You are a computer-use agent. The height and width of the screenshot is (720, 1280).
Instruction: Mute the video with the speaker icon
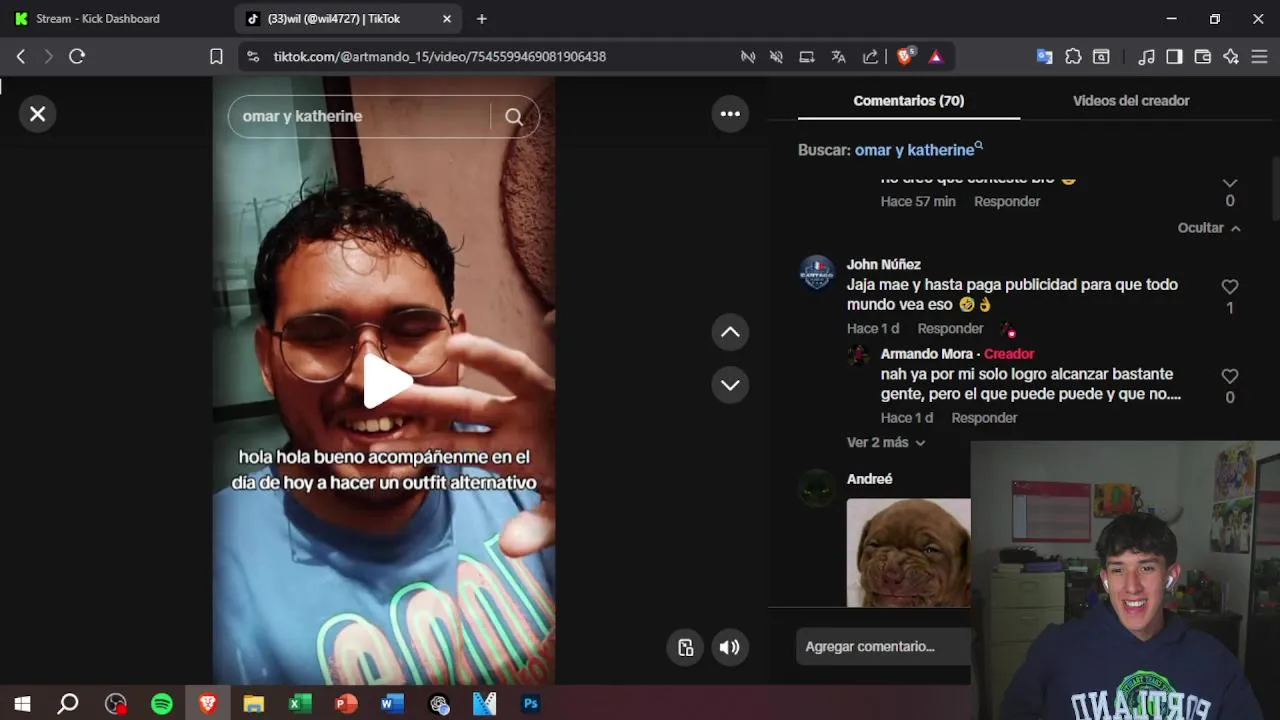[x=730, y=647]
